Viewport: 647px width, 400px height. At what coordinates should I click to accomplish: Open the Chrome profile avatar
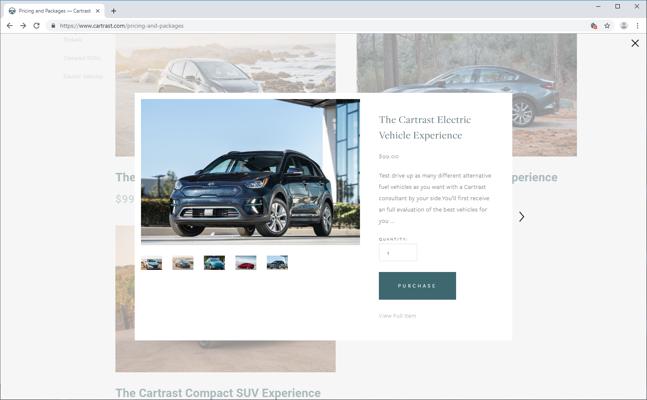point(624,26)
